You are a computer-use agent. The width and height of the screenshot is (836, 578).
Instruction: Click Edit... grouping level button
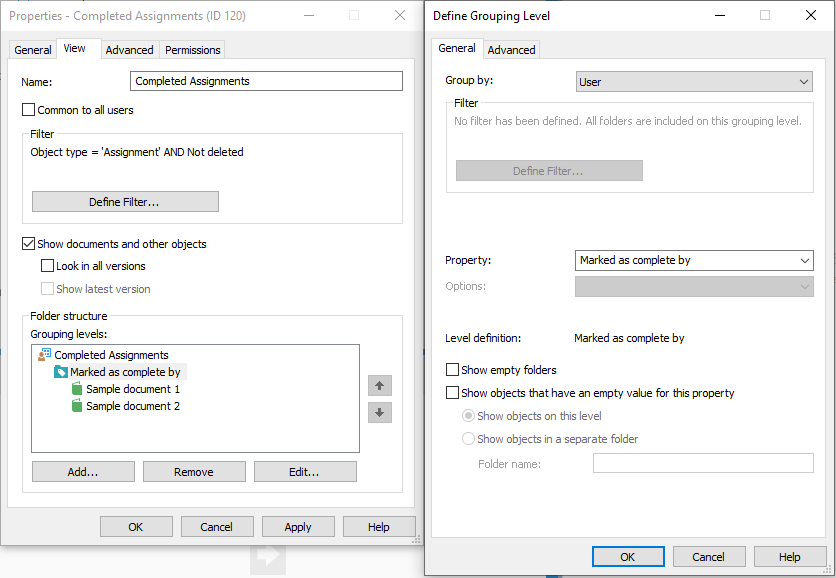tap(305, 471)
